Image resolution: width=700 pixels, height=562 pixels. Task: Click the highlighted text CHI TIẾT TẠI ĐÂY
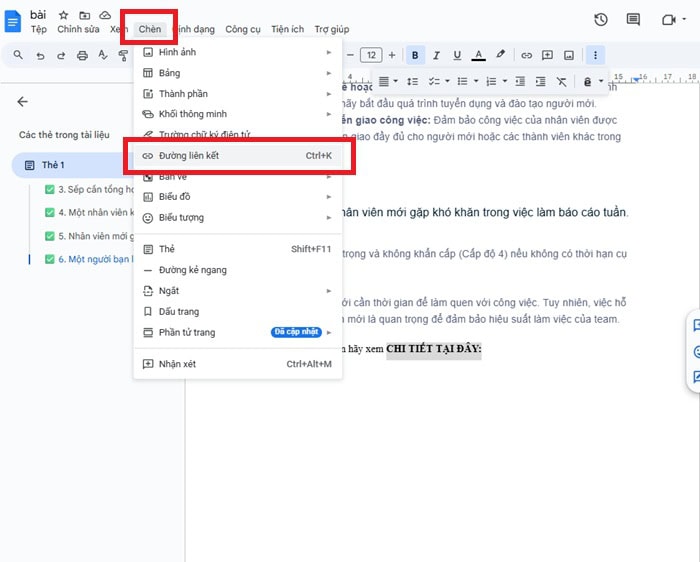point(433,349)
